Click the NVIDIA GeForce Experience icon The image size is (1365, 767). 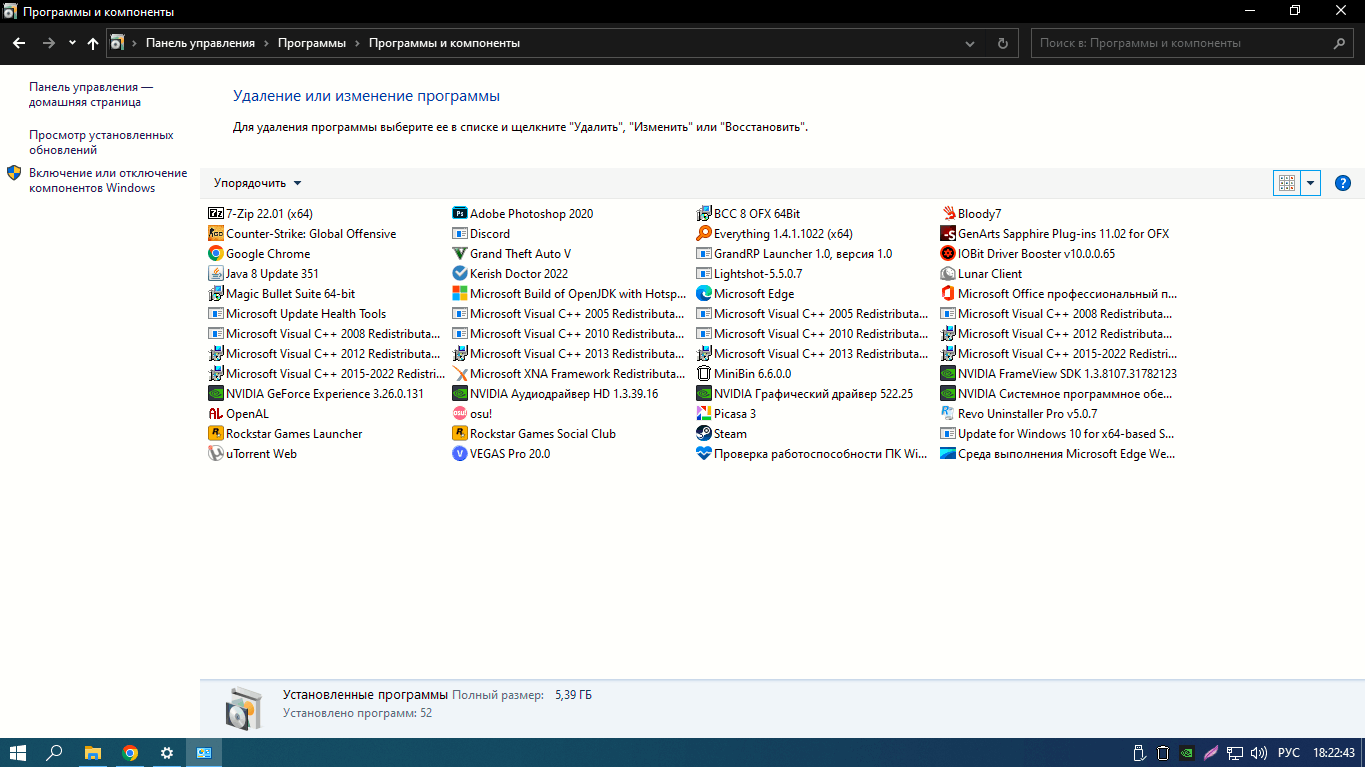[x=215, y=394]
